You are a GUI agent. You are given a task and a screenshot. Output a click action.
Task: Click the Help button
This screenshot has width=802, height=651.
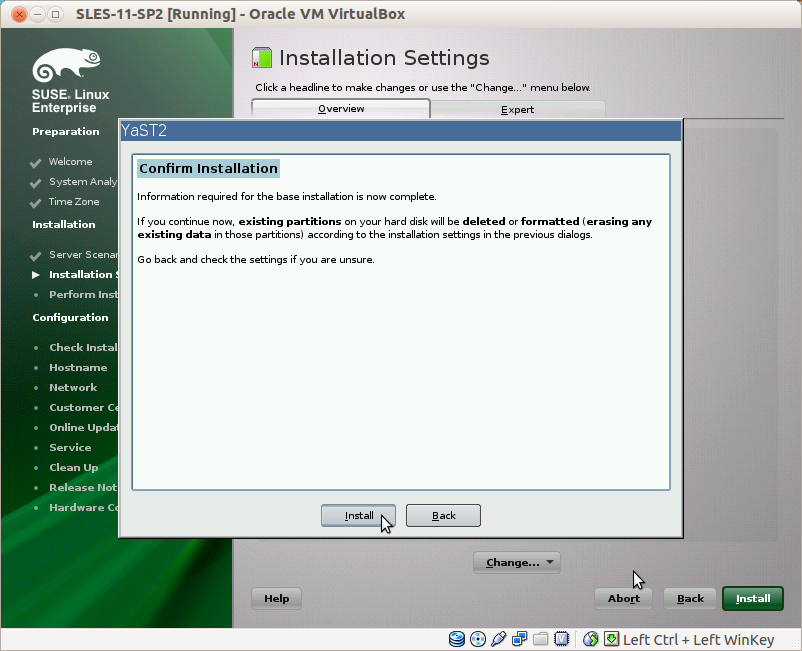point(276,598)
